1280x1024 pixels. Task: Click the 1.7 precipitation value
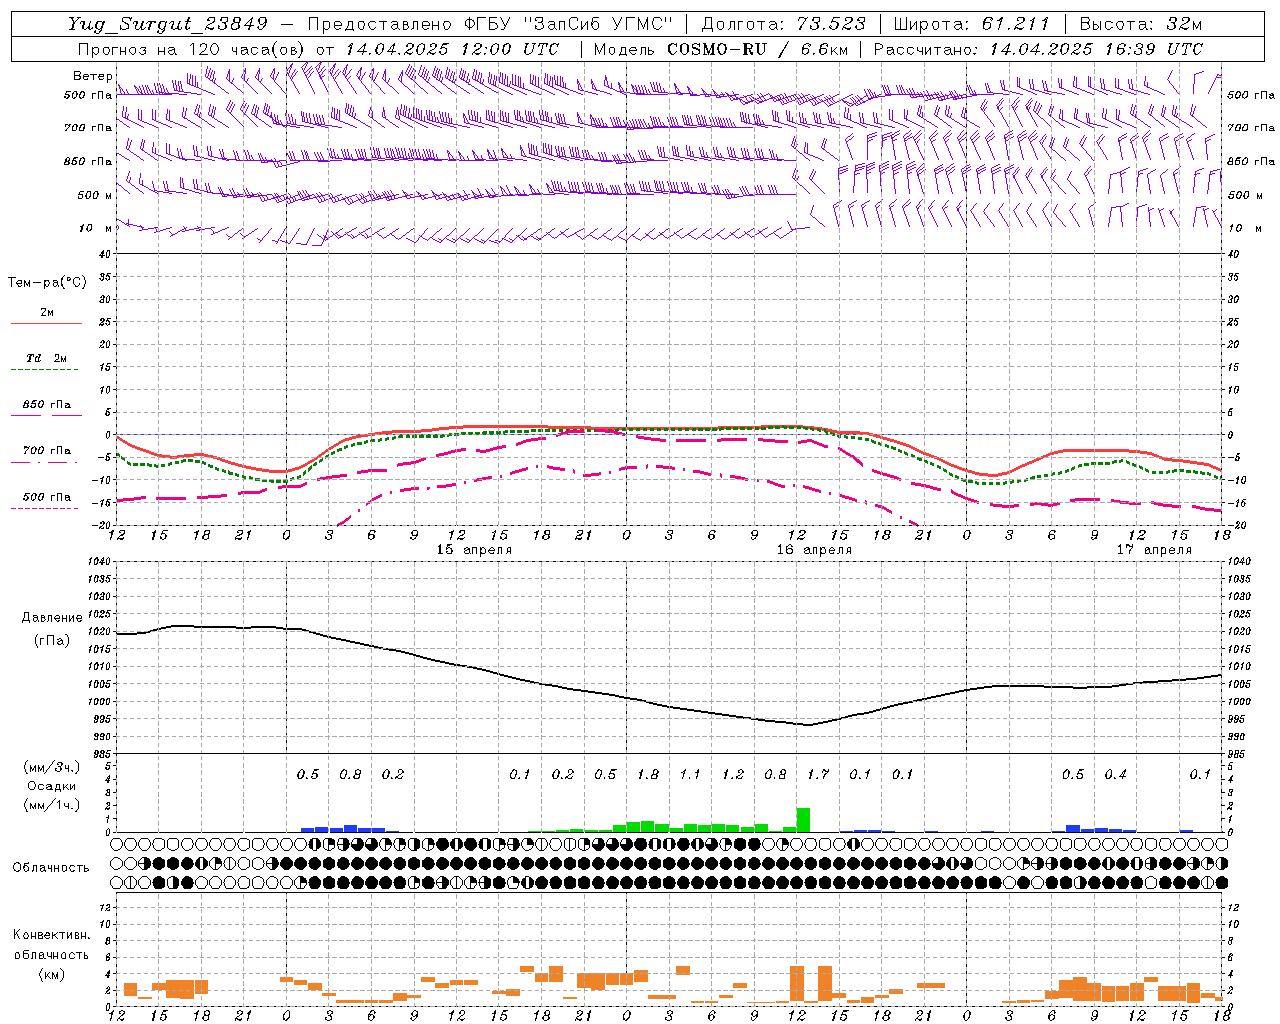coord(818,775)
